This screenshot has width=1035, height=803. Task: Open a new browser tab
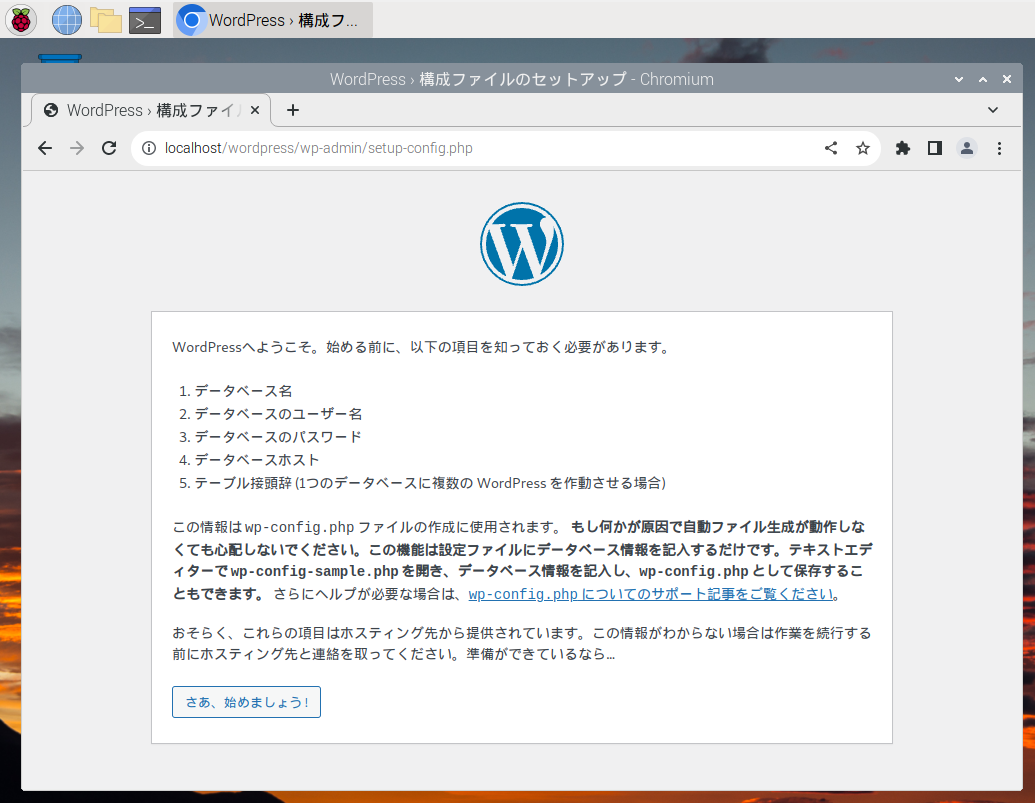293,110
